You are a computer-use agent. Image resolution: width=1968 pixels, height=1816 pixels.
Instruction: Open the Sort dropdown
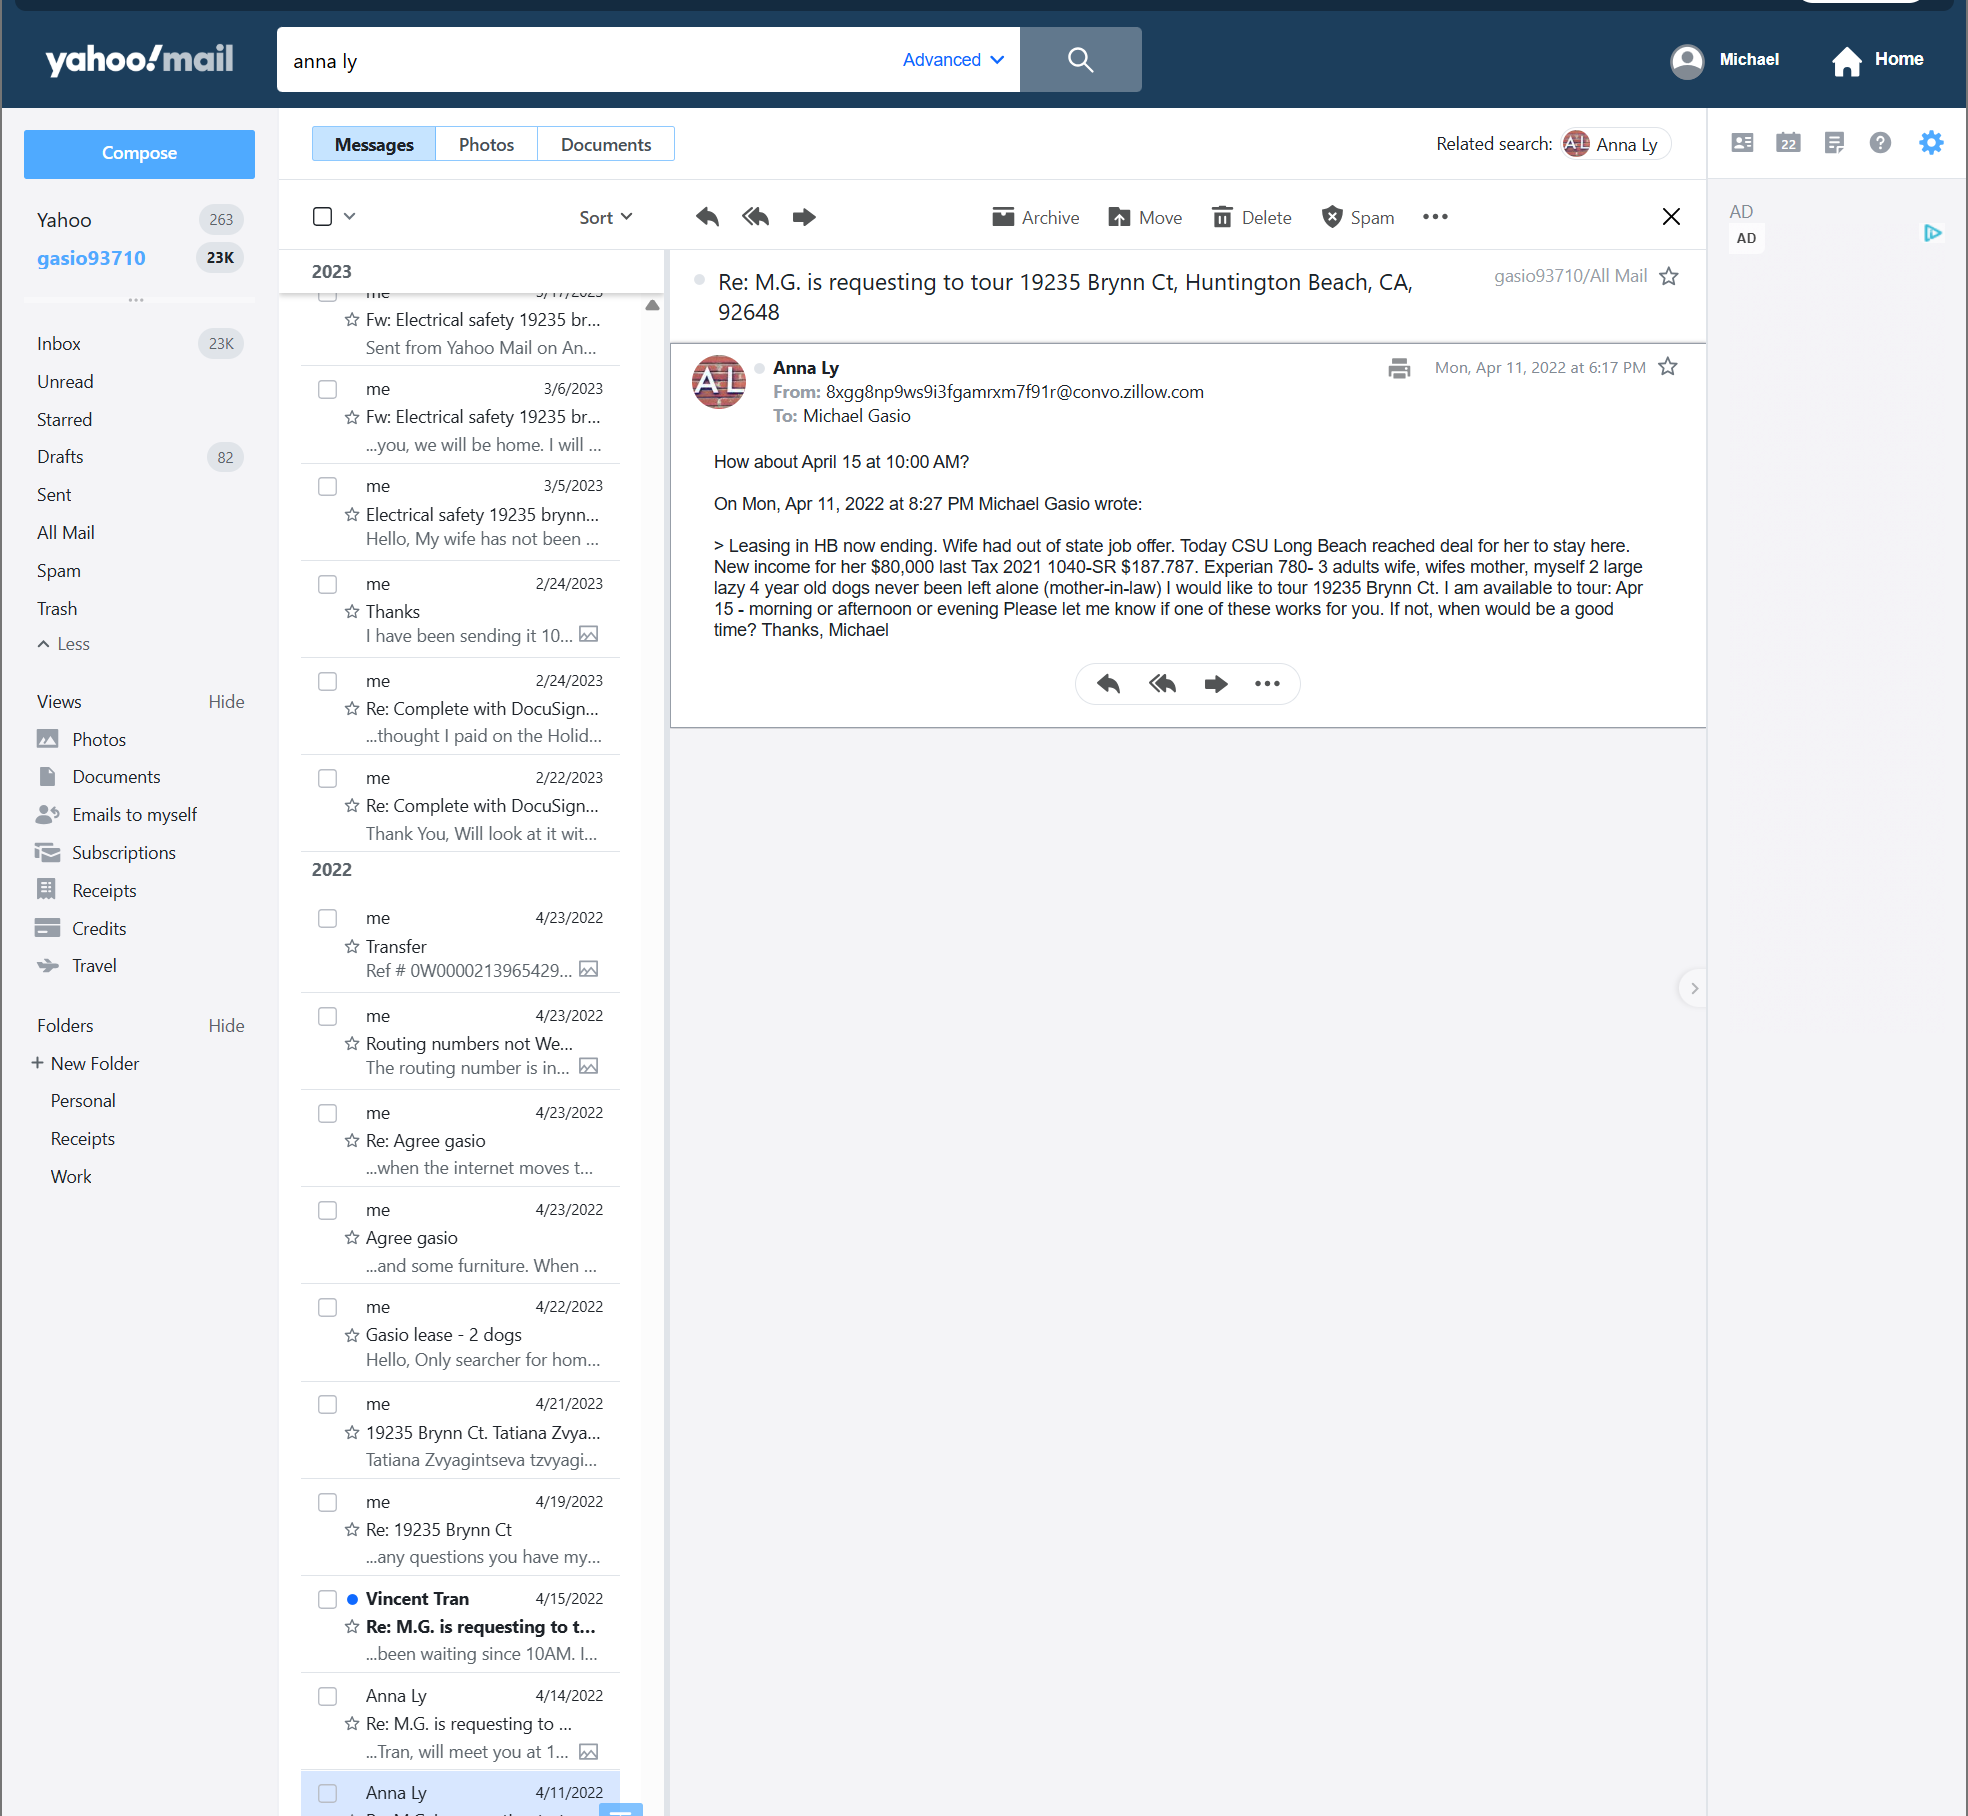(x=605, y=217)
